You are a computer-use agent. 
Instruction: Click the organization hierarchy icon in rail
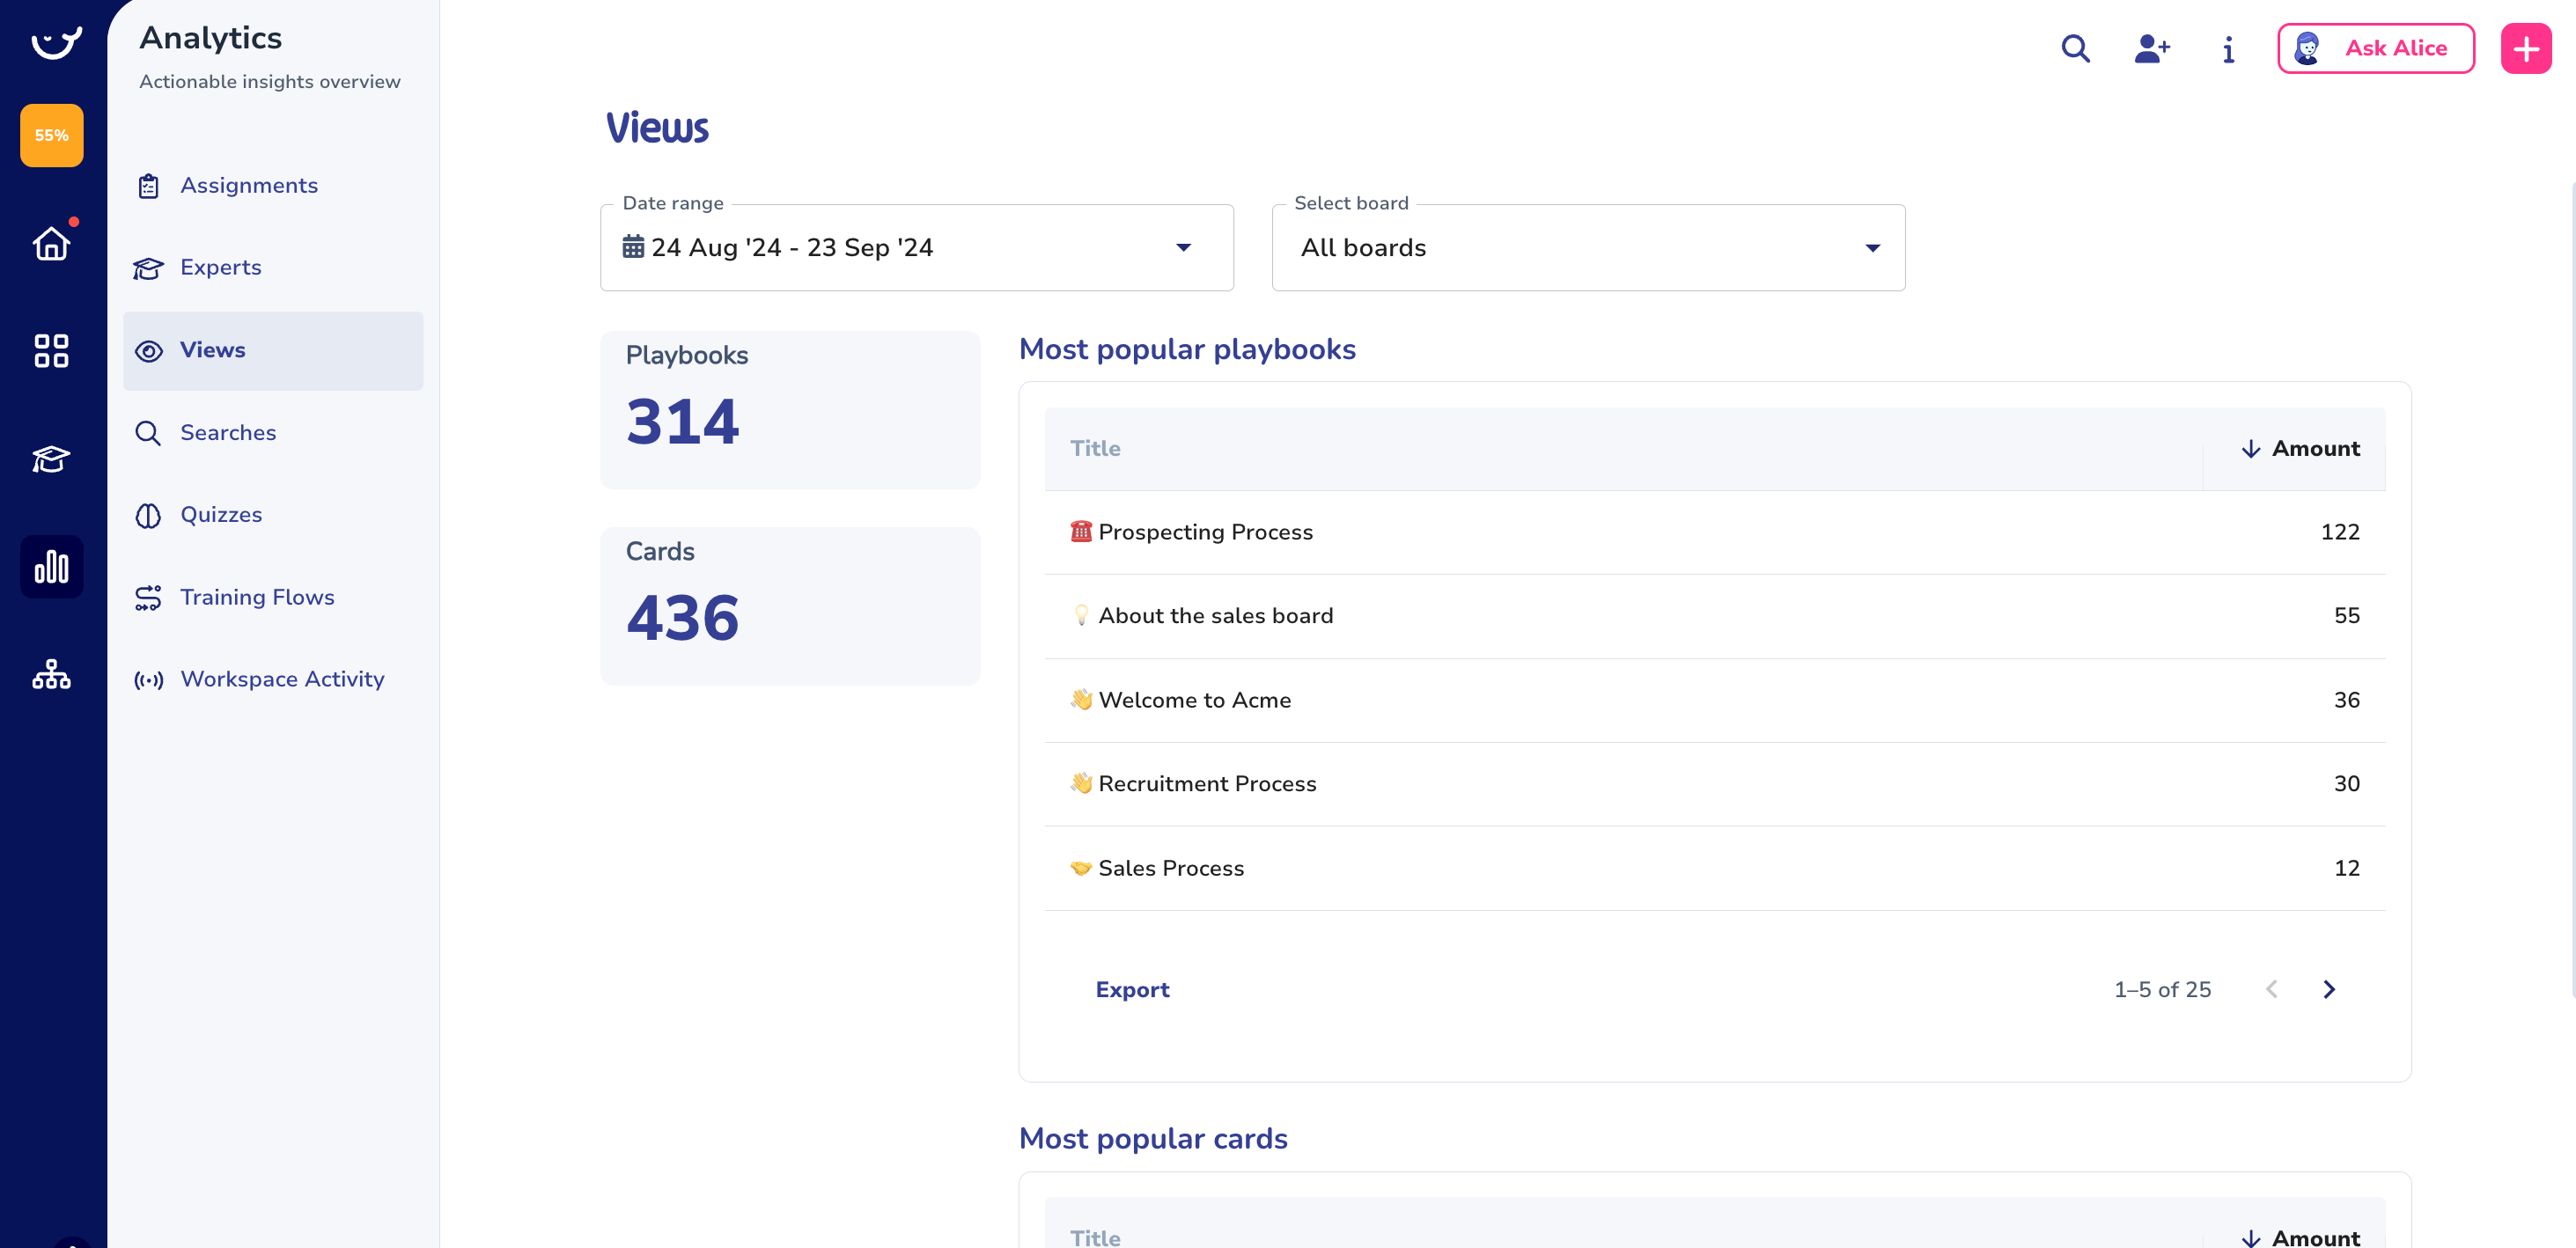(x=51, y=675)
